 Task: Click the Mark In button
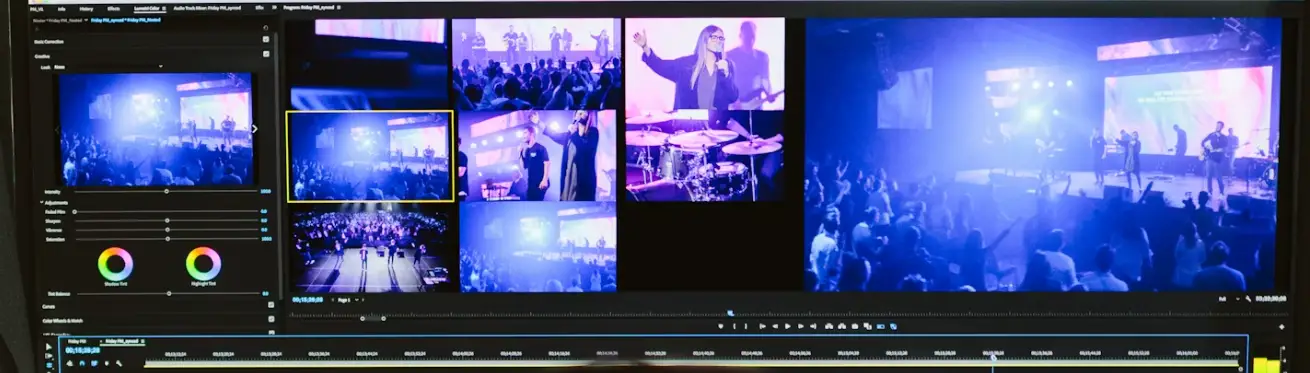pos(734,326)
